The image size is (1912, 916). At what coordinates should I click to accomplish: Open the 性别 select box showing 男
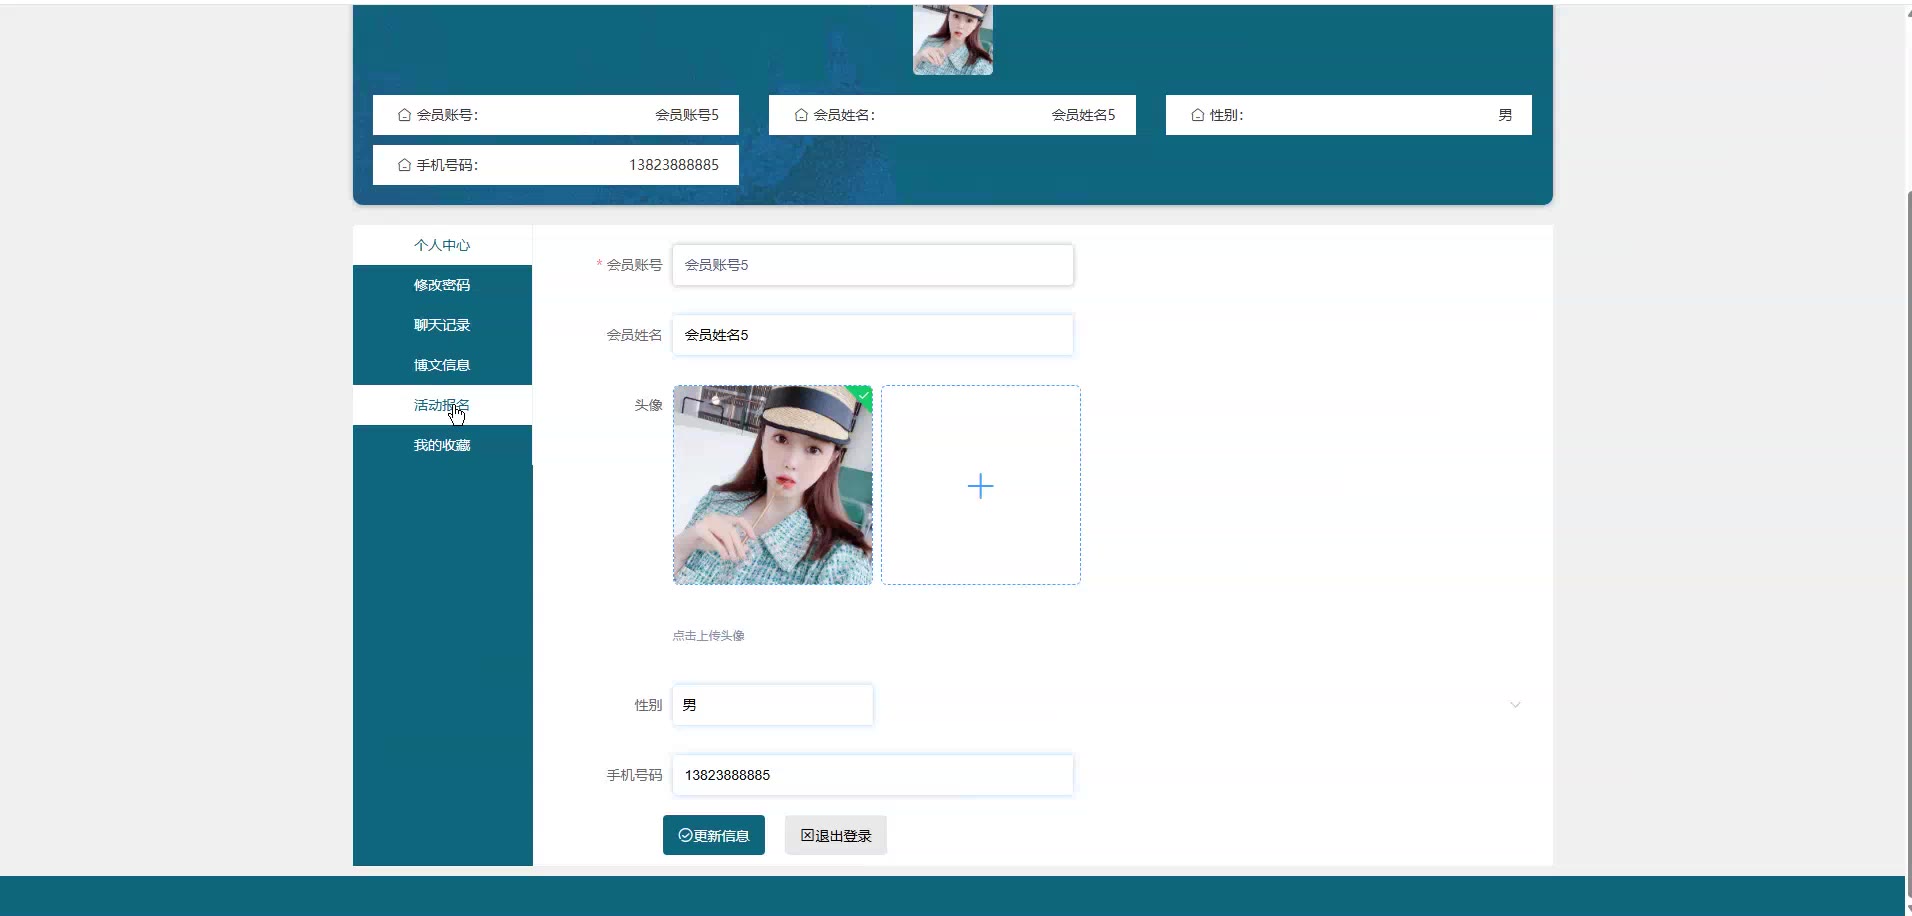point(772,705)
